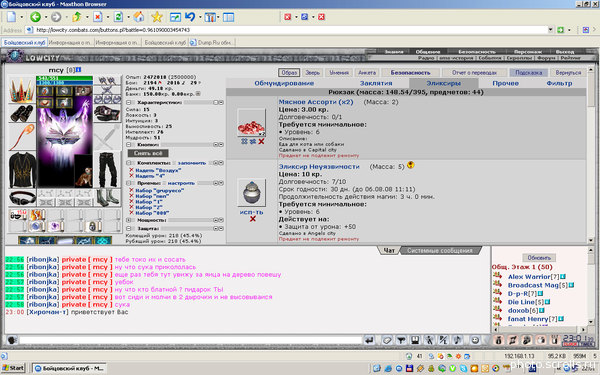Open the address bar dropdown arrow
This screenshot has width=600, height=375.
point(550,29)
